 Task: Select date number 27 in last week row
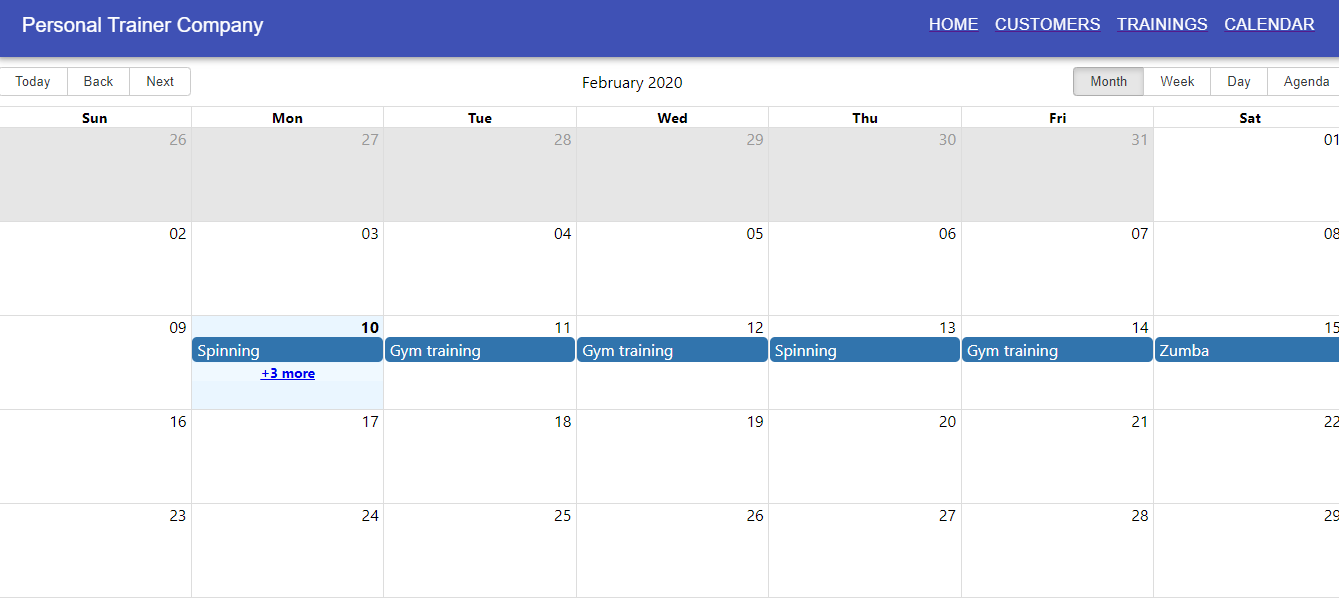click(x=948, y=516)
